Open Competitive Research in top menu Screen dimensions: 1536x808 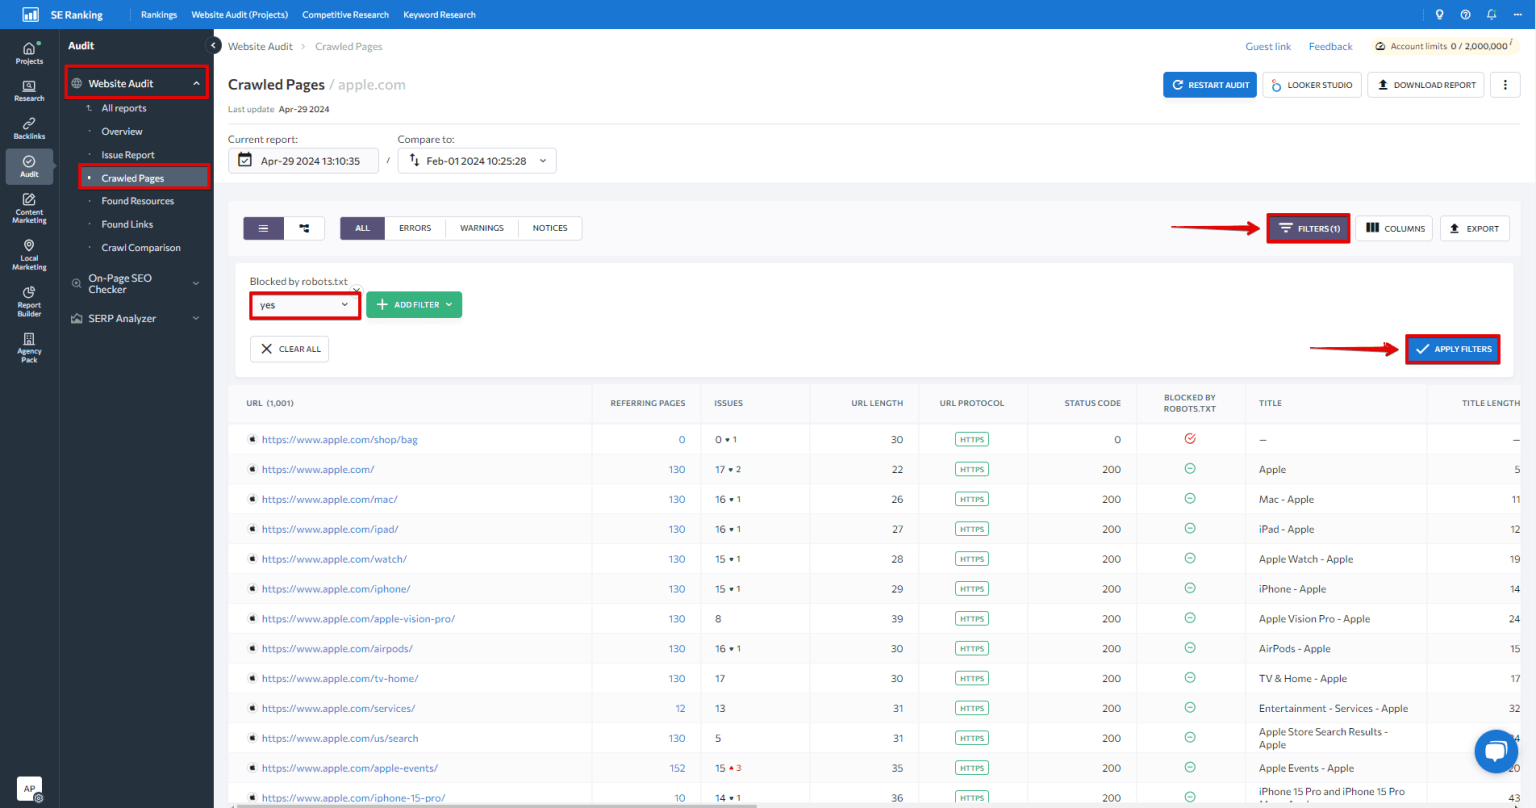click(345, 15)
